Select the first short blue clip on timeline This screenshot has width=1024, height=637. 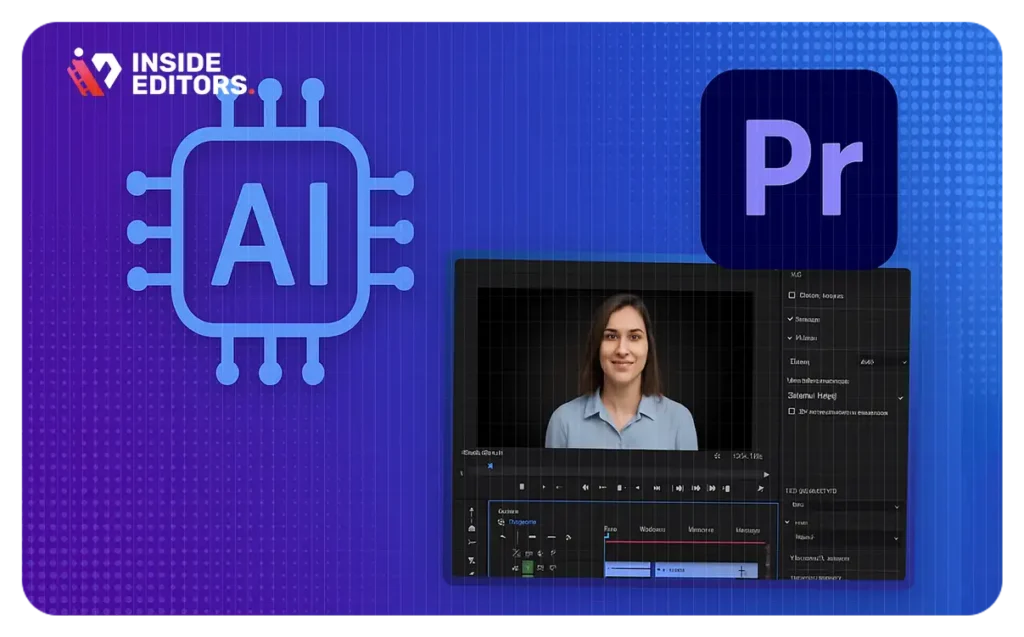point(628,570)
